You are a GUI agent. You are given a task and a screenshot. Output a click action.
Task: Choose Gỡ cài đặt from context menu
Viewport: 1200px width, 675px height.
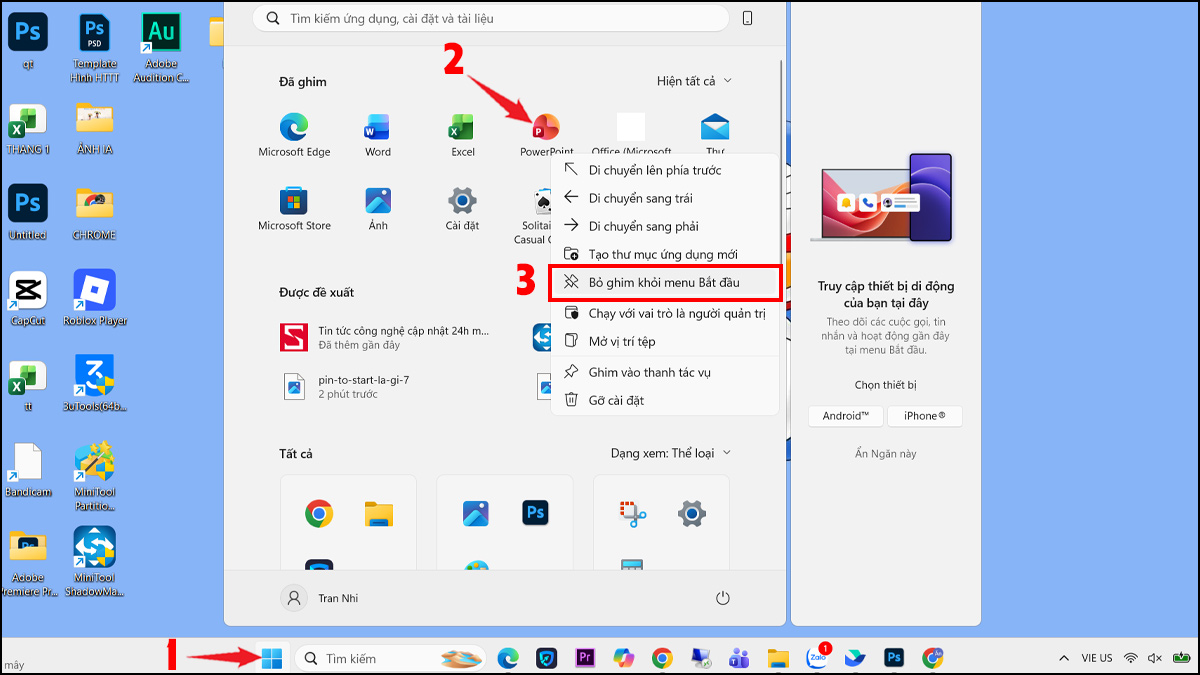[x=665, y=400]
